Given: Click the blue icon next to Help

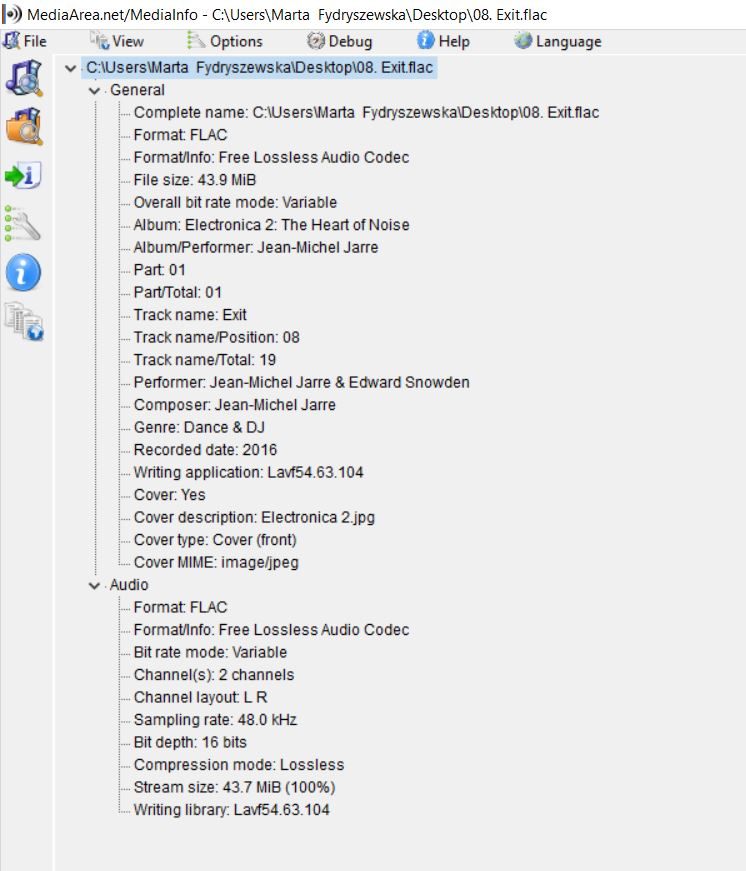Looking at the screenshot, I should [425, 41].
